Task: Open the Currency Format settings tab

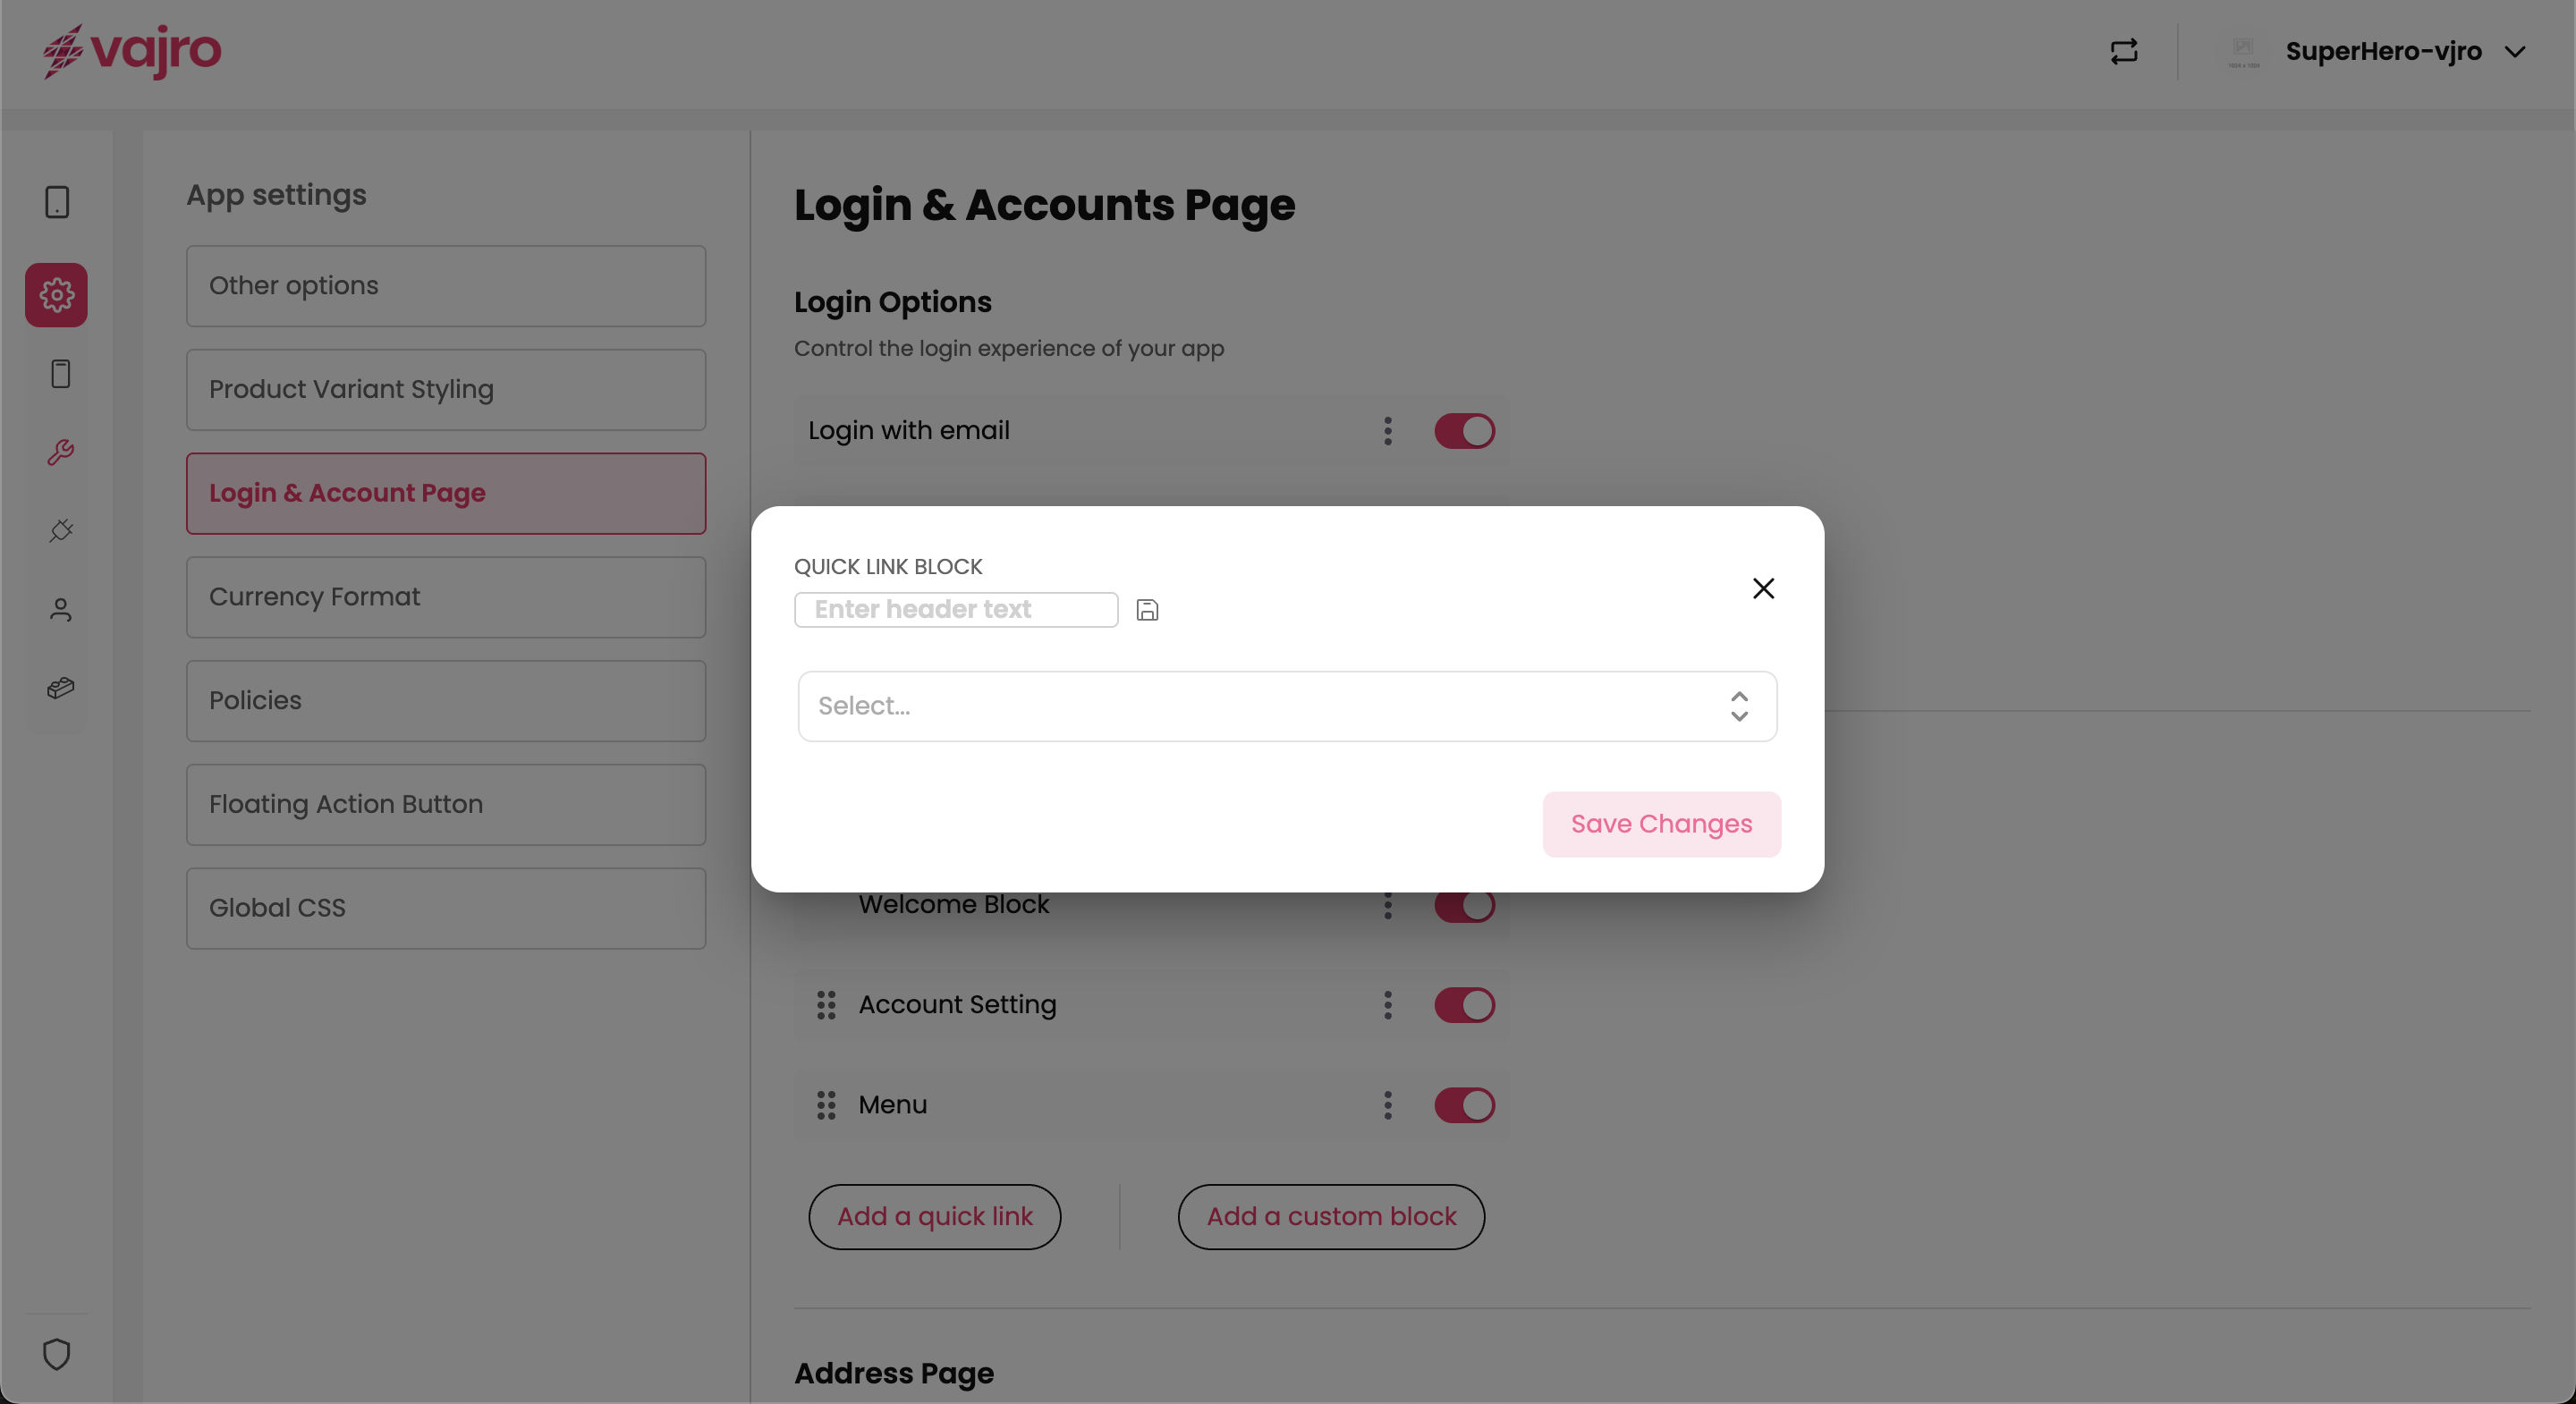Action: [x=446, y=597]
